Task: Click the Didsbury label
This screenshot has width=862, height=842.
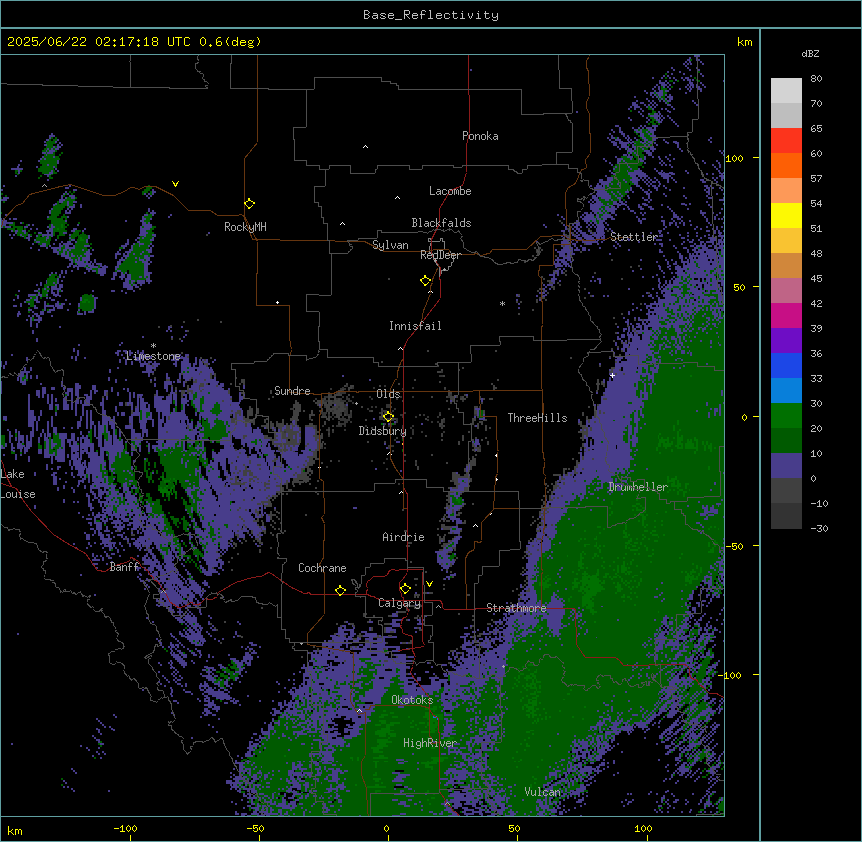Action: (383, 431)
